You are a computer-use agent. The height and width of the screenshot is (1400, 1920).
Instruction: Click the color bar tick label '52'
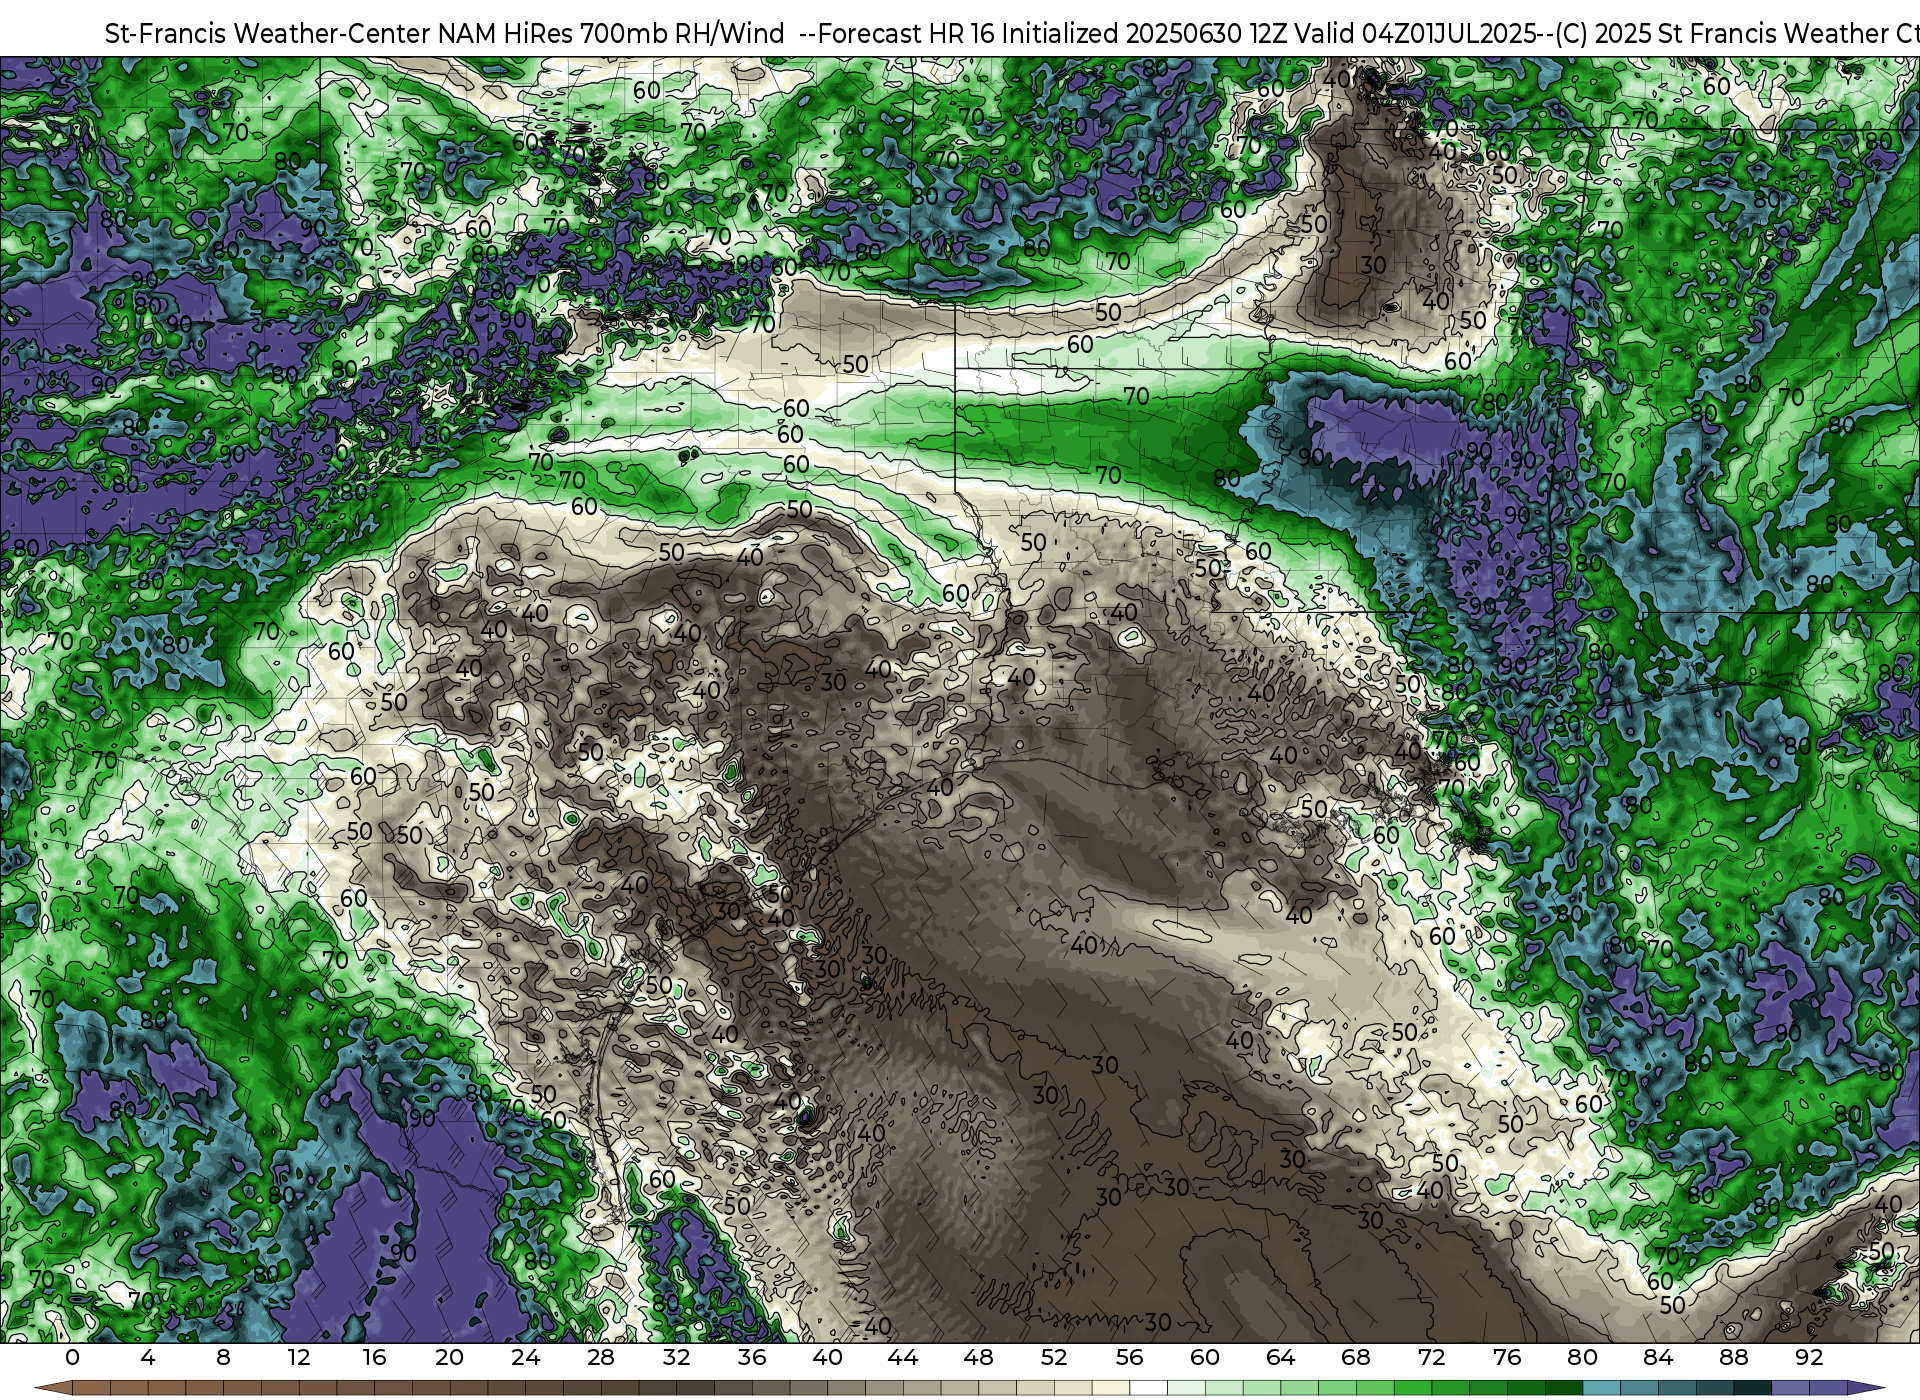coord(1054,1358)
